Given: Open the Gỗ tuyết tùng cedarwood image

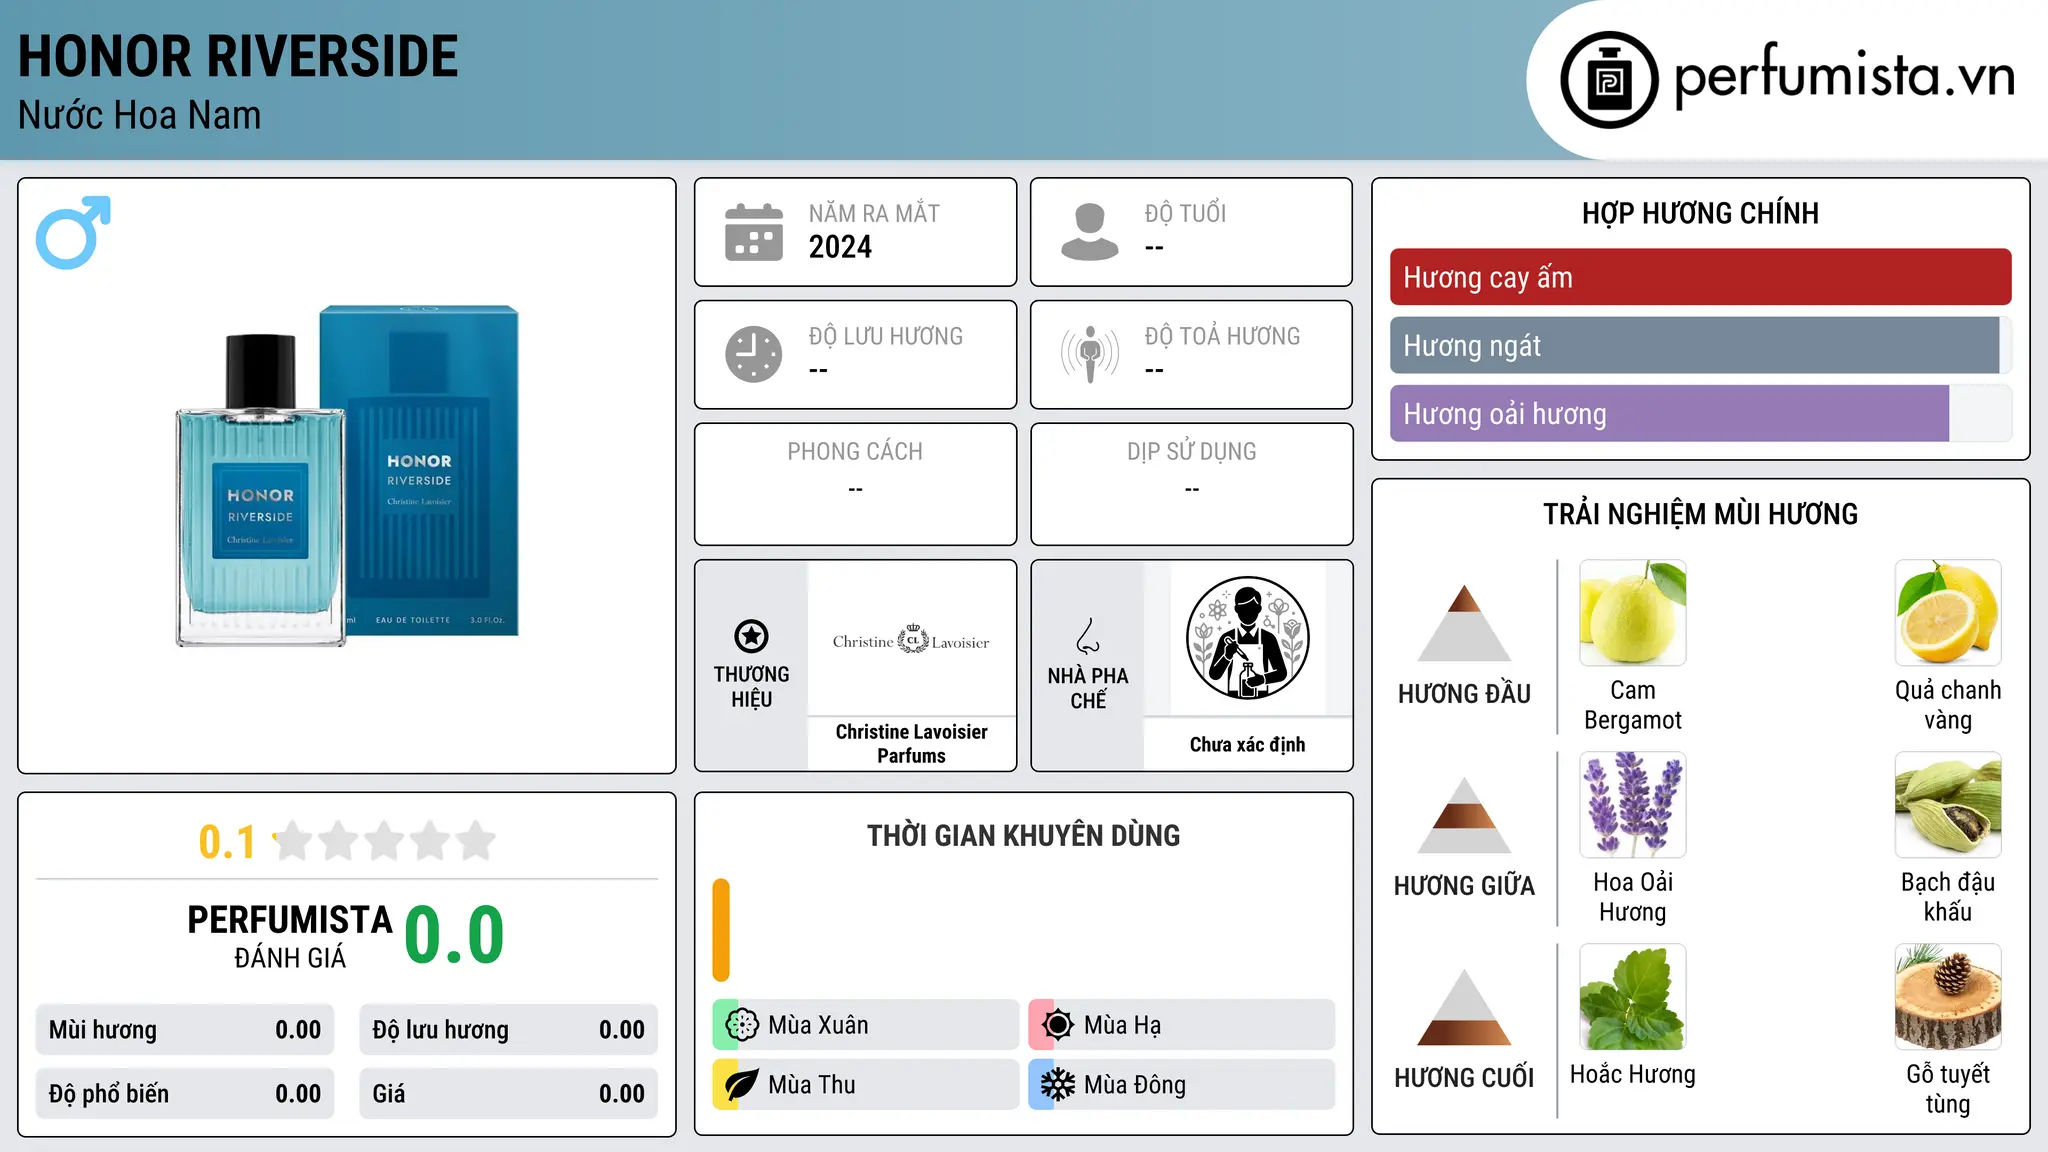Looking at the screenshot, I should (x=1948, y=997).
